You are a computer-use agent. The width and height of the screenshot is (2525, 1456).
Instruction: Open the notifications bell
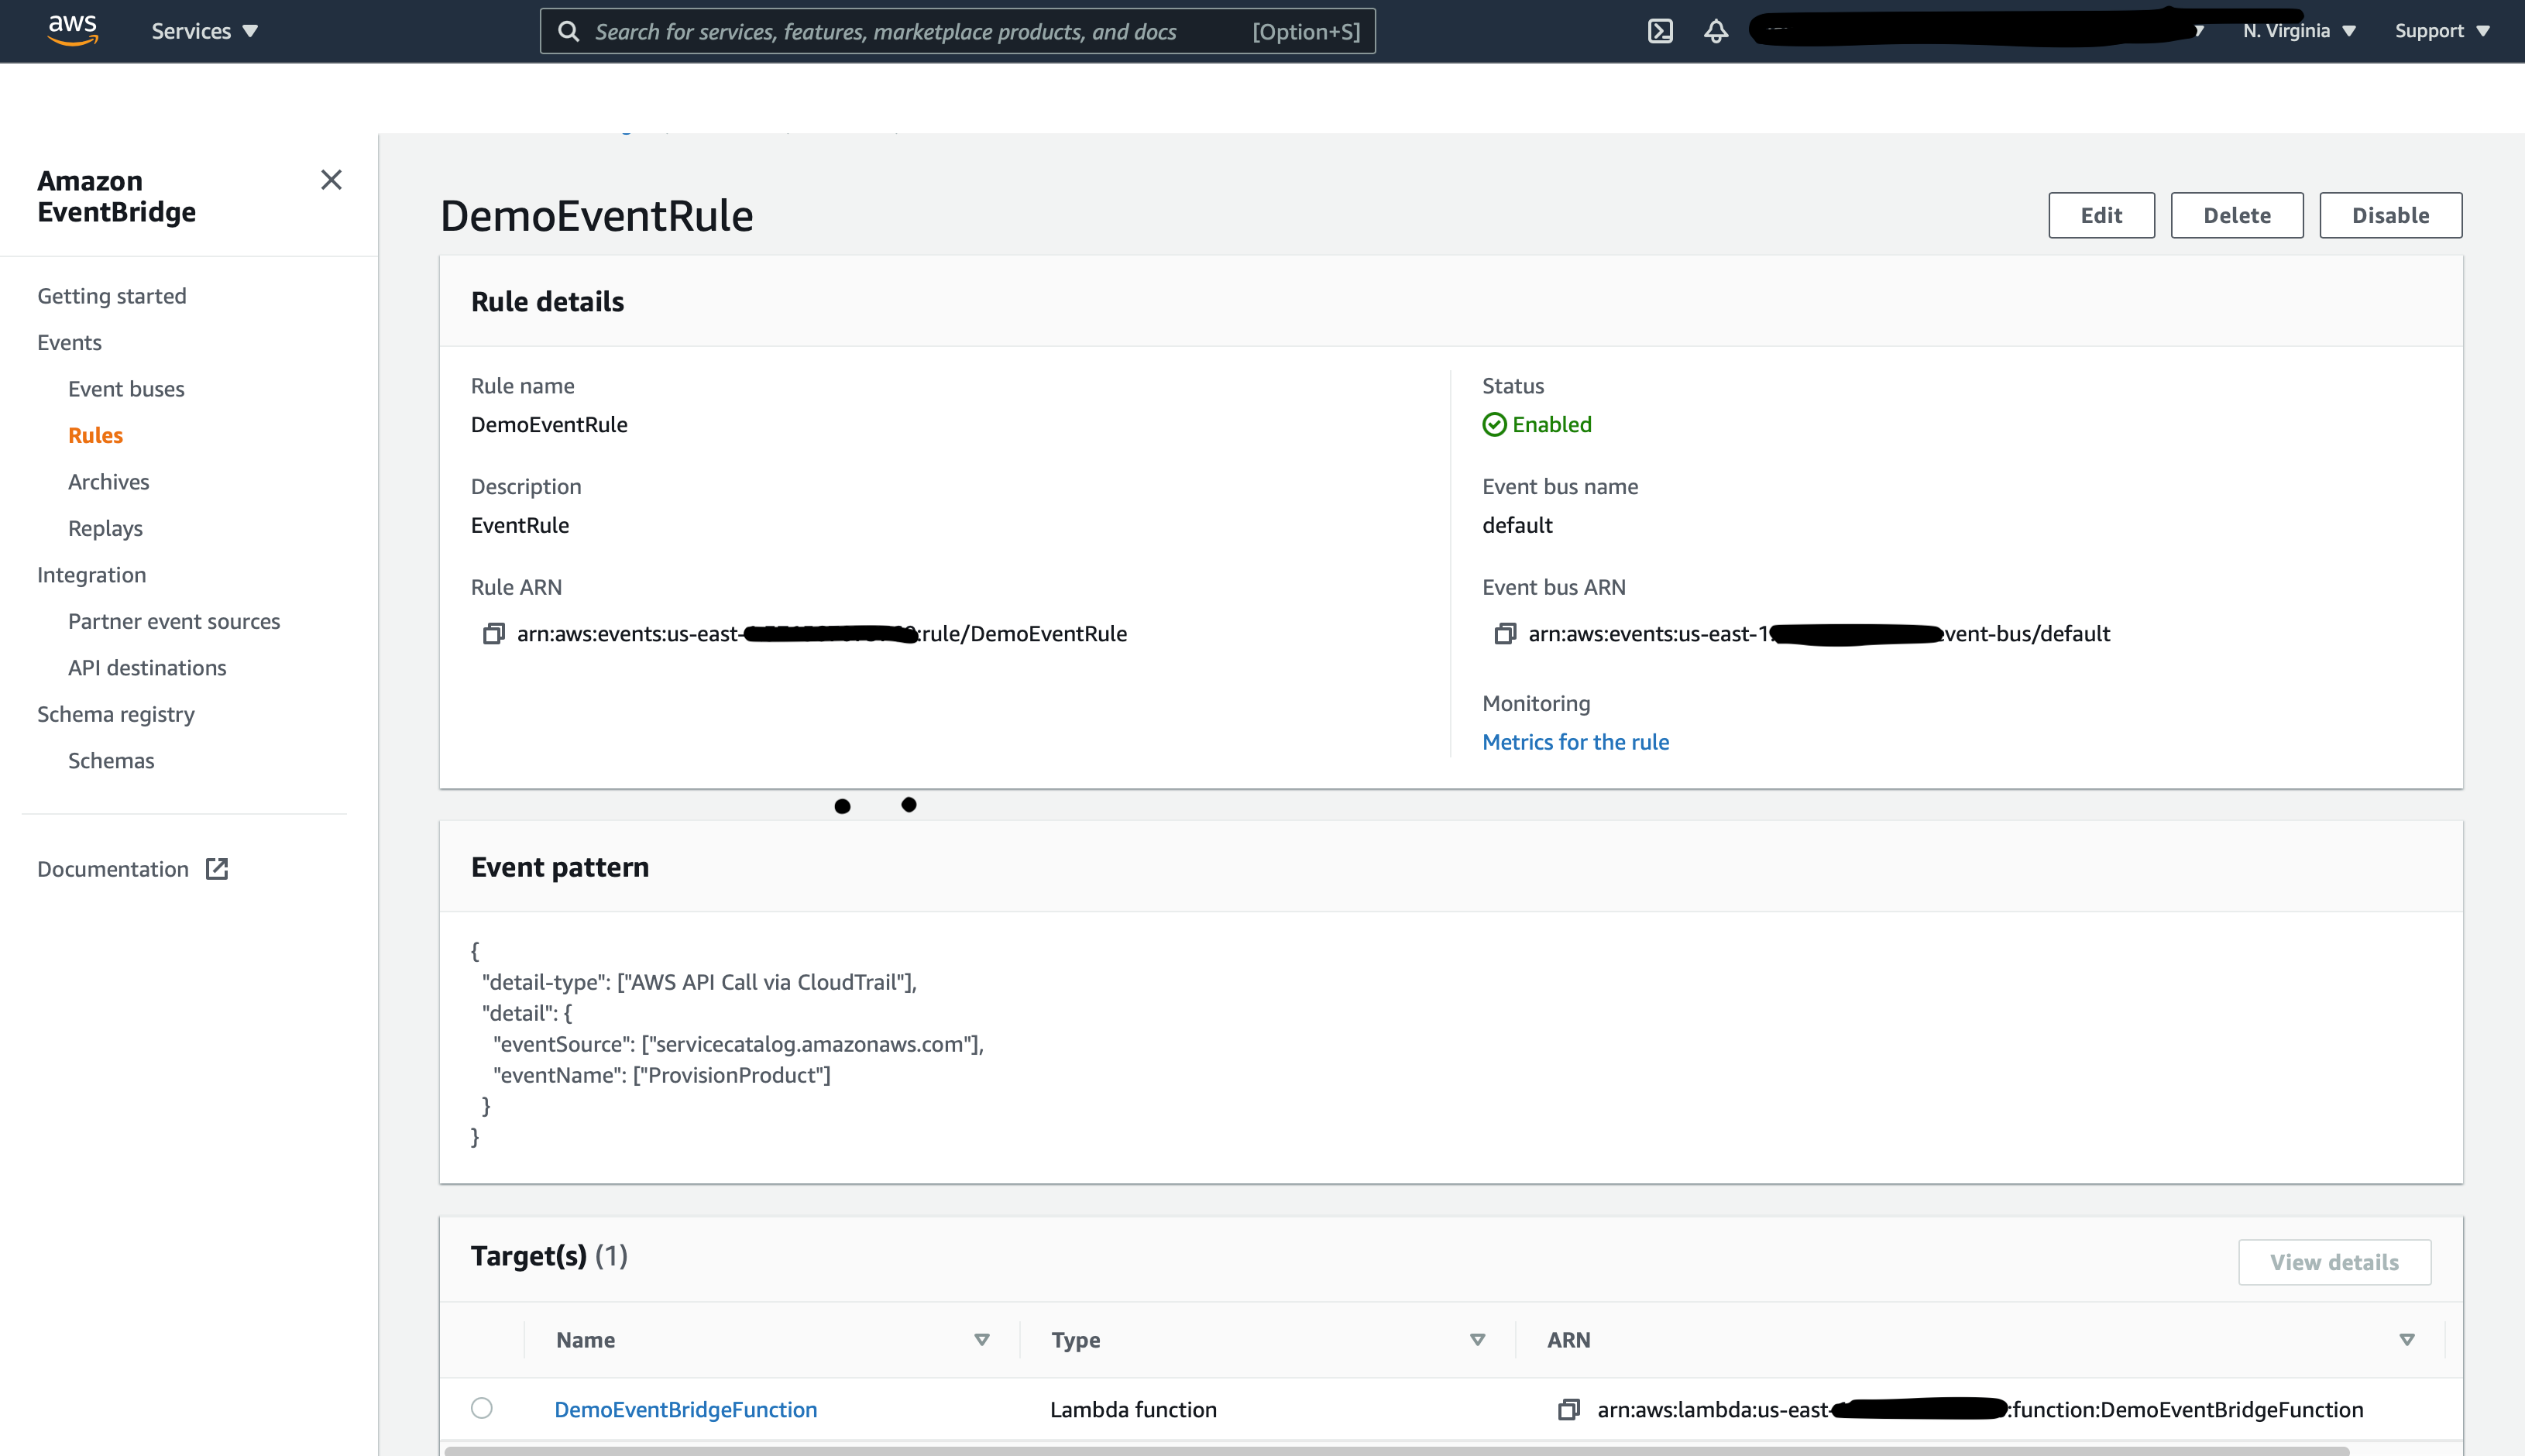coord(1716,31)
